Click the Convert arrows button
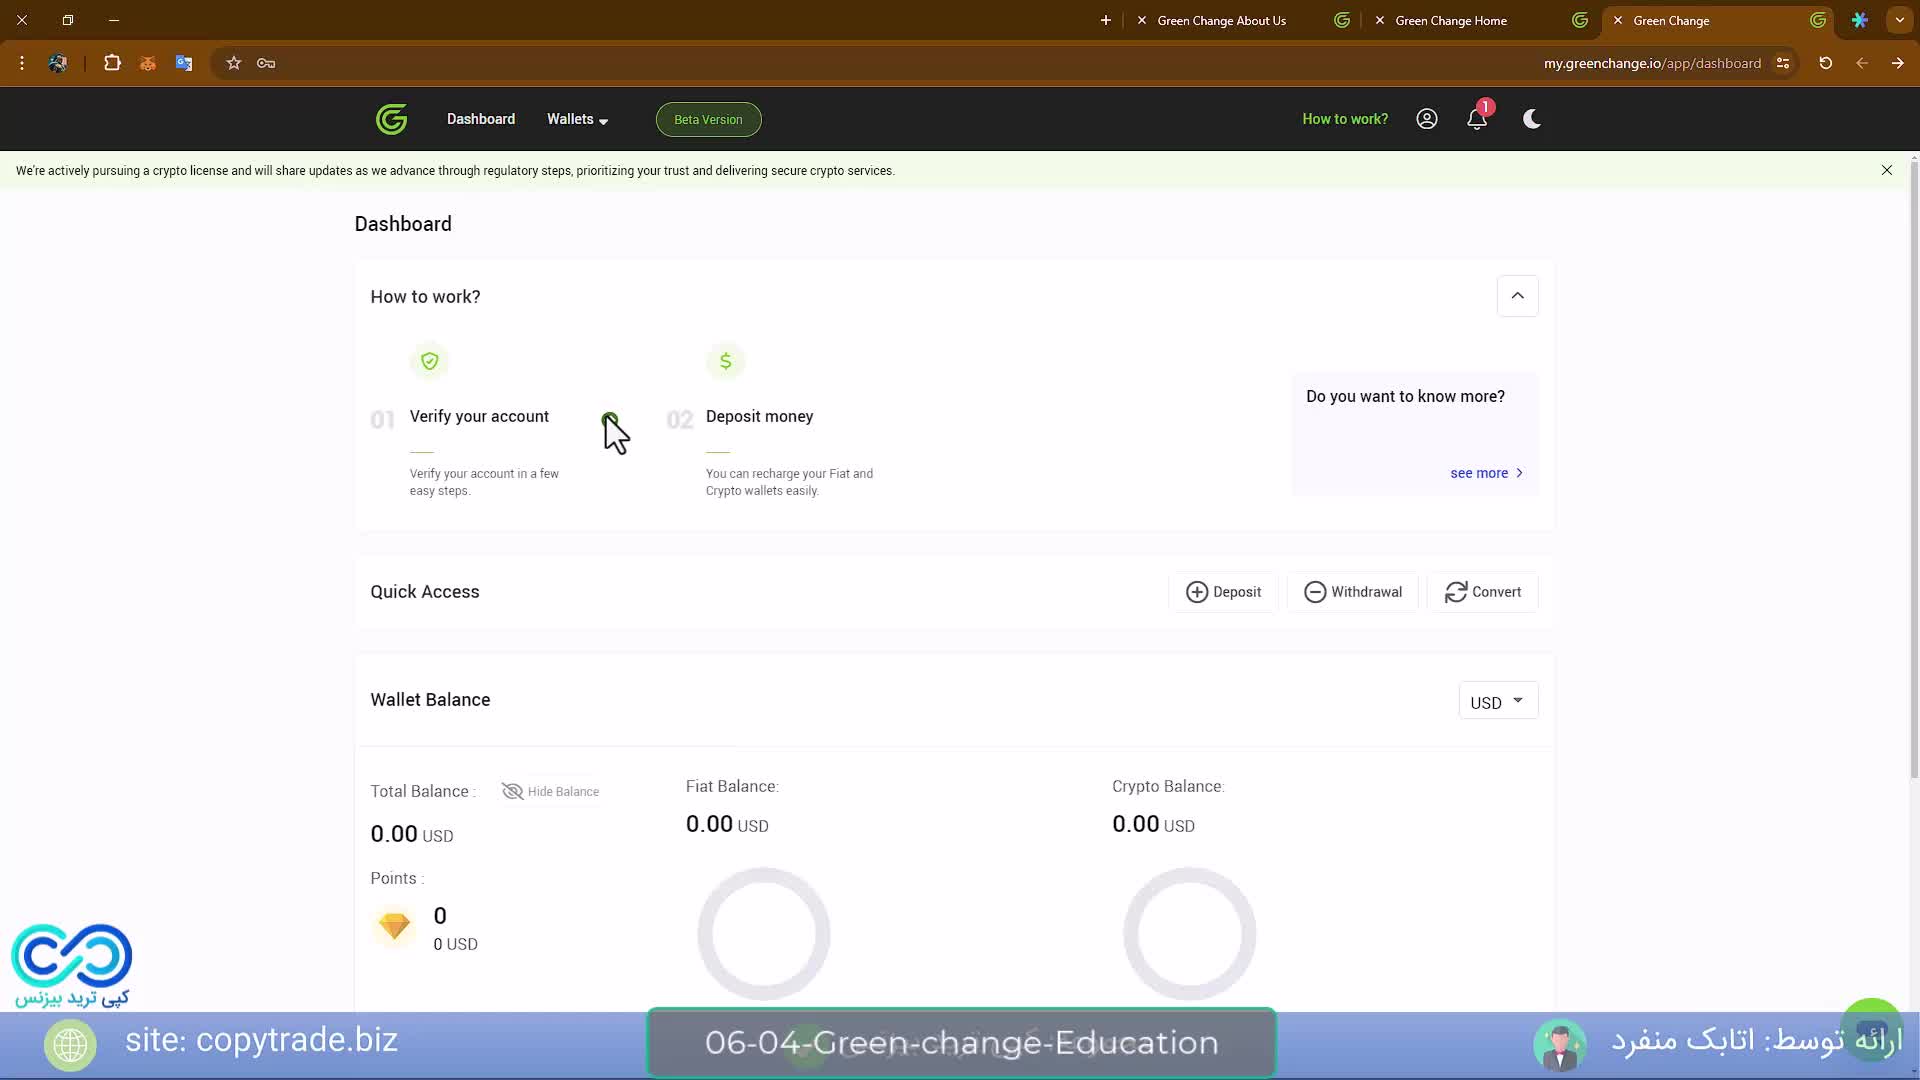The height and width of the screenshot is (1080, 1920). point(1483,592)
